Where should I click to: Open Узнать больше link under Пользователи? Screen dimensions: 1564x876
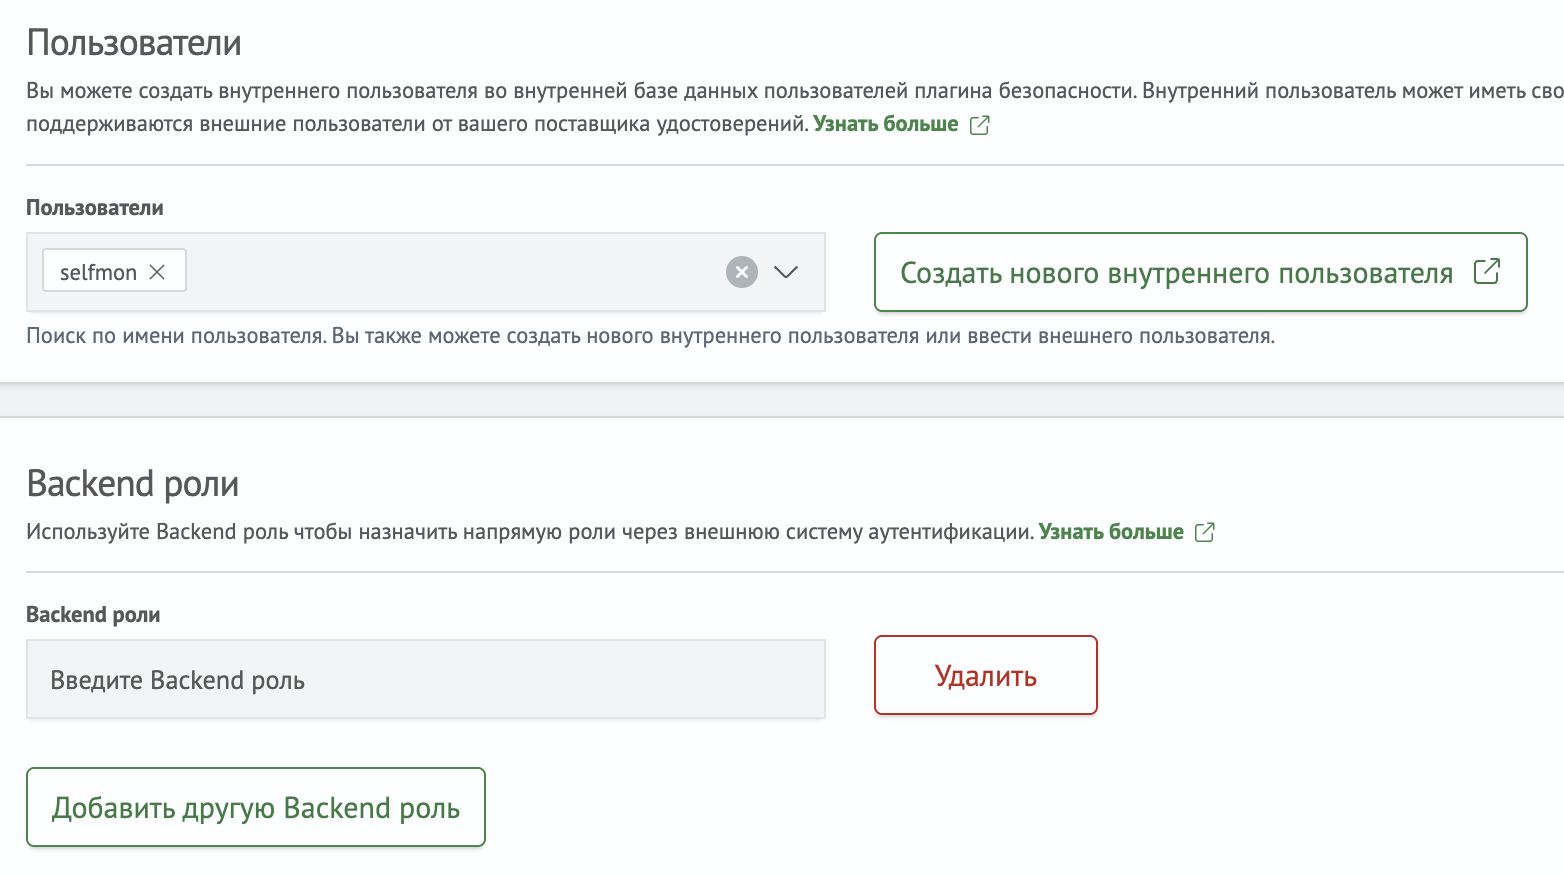(x=886, y=124)
